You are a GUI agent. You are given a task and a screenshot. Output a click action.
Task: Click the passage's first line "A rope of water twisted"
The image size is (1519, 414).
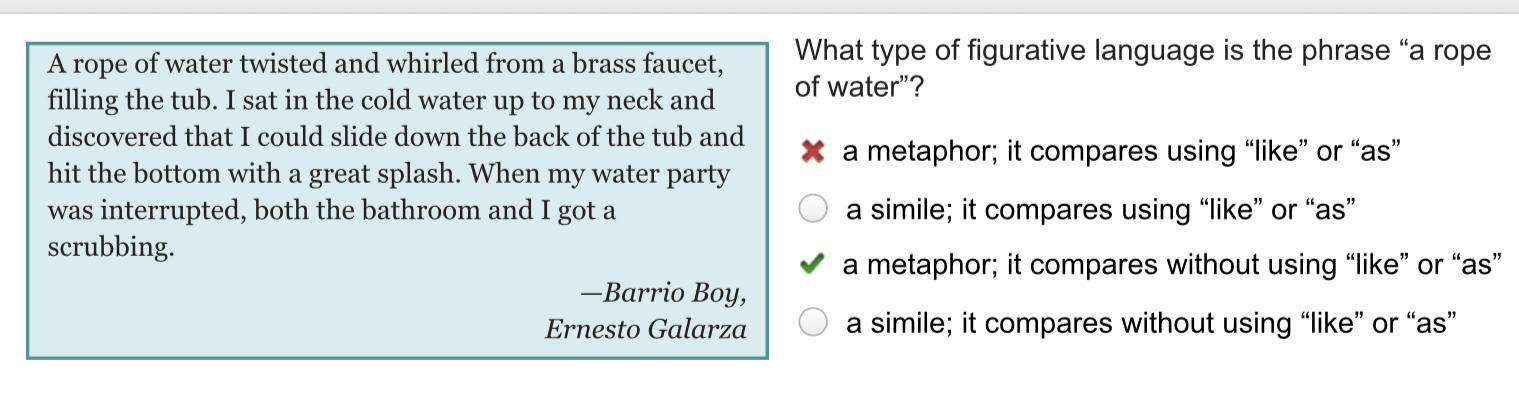384,65
